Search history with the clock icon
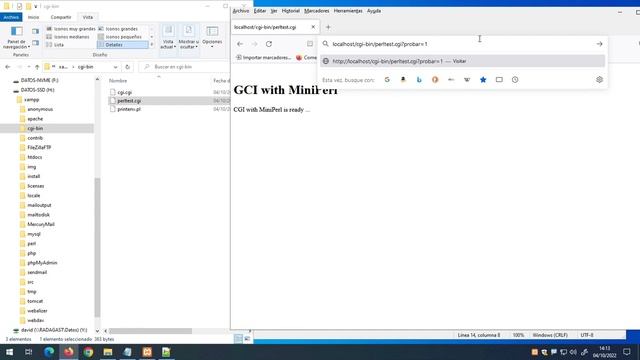Image resolution: width=640 pixels, height=360 pixels. point(515,80)
